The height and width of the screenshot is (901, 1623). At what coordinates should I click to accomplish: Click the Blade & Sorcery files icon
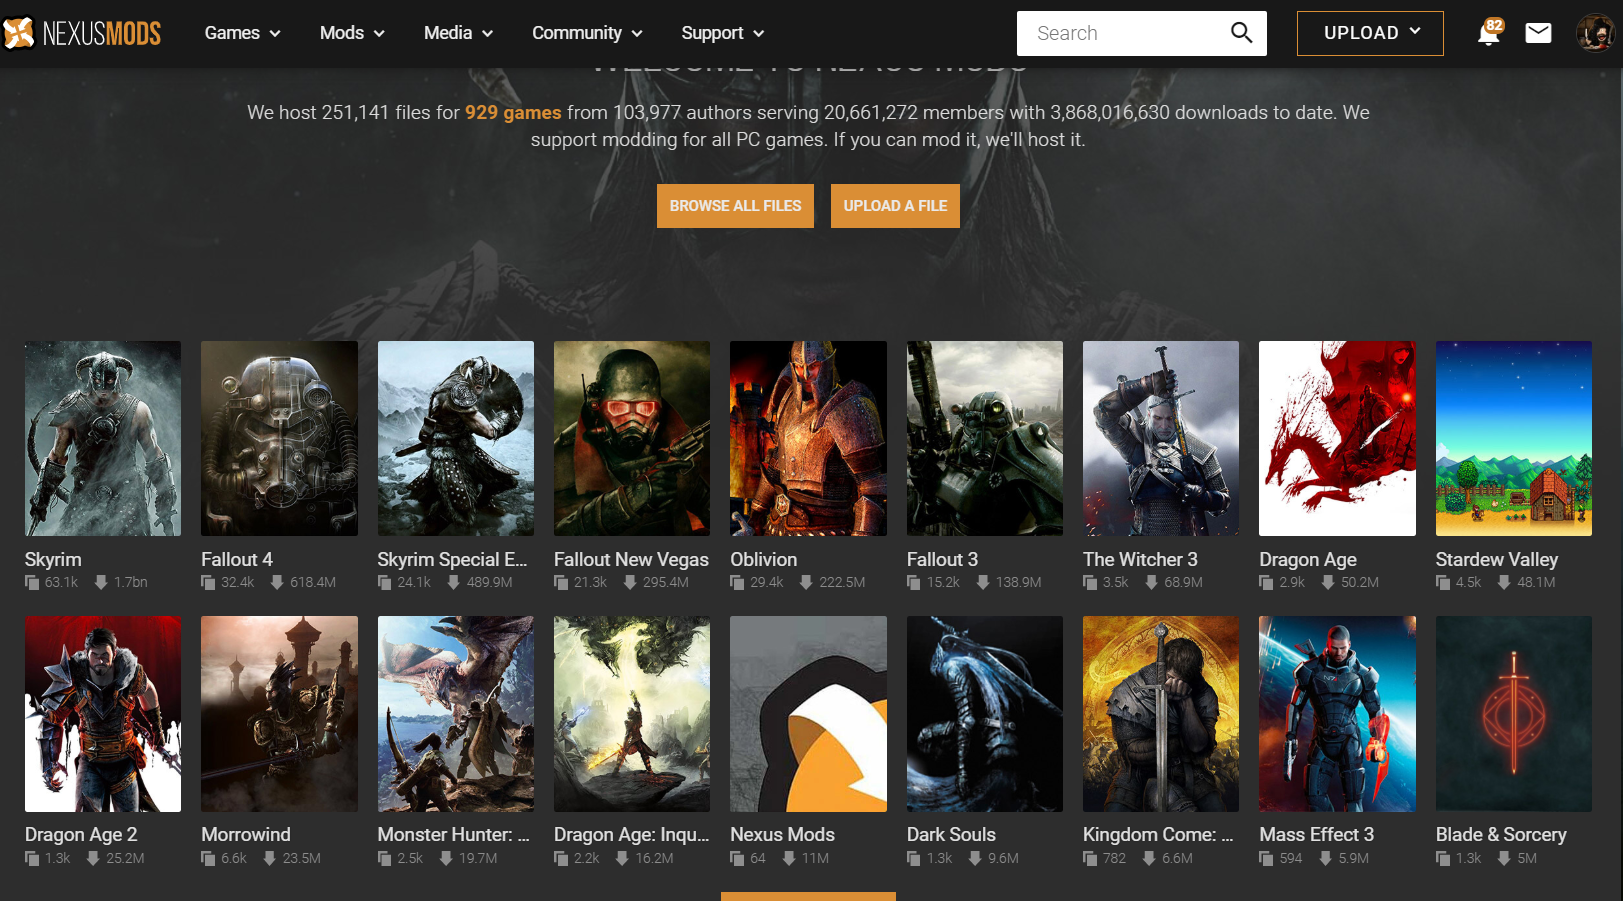coord(1443,858)
